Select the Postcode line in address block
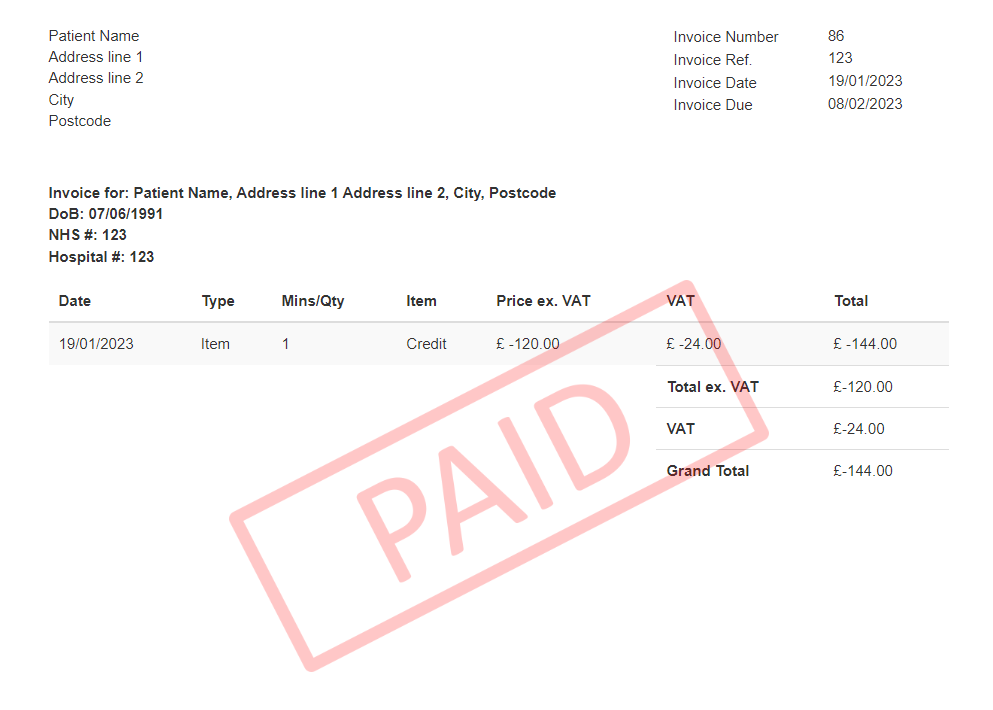 pos(80,121)
